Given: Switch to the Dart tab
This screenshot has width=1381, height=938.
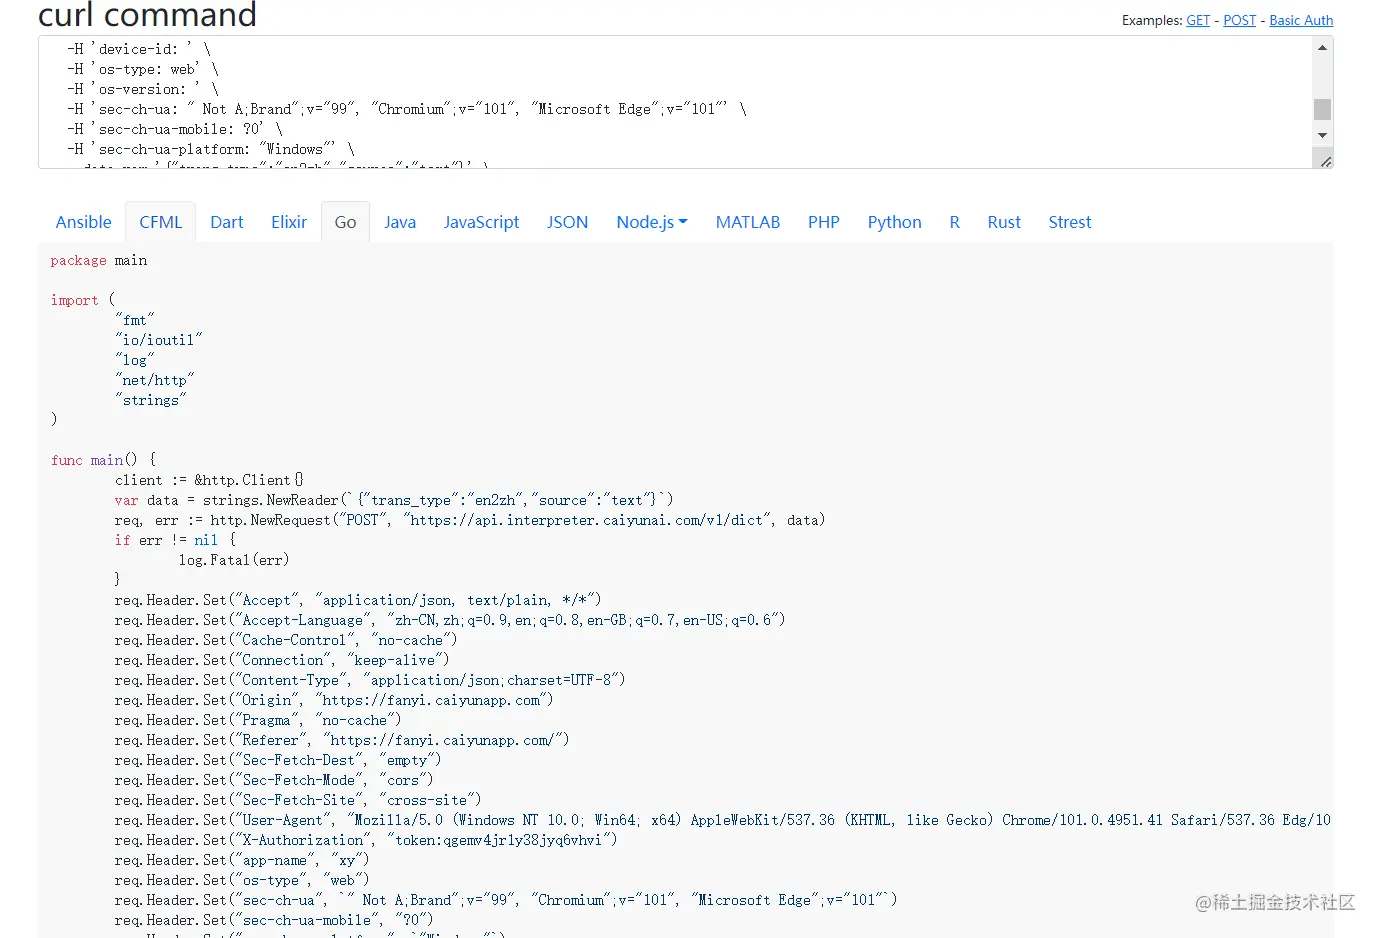Looking at the screenshot, I should pyautogui.click(x=226, y=222).
